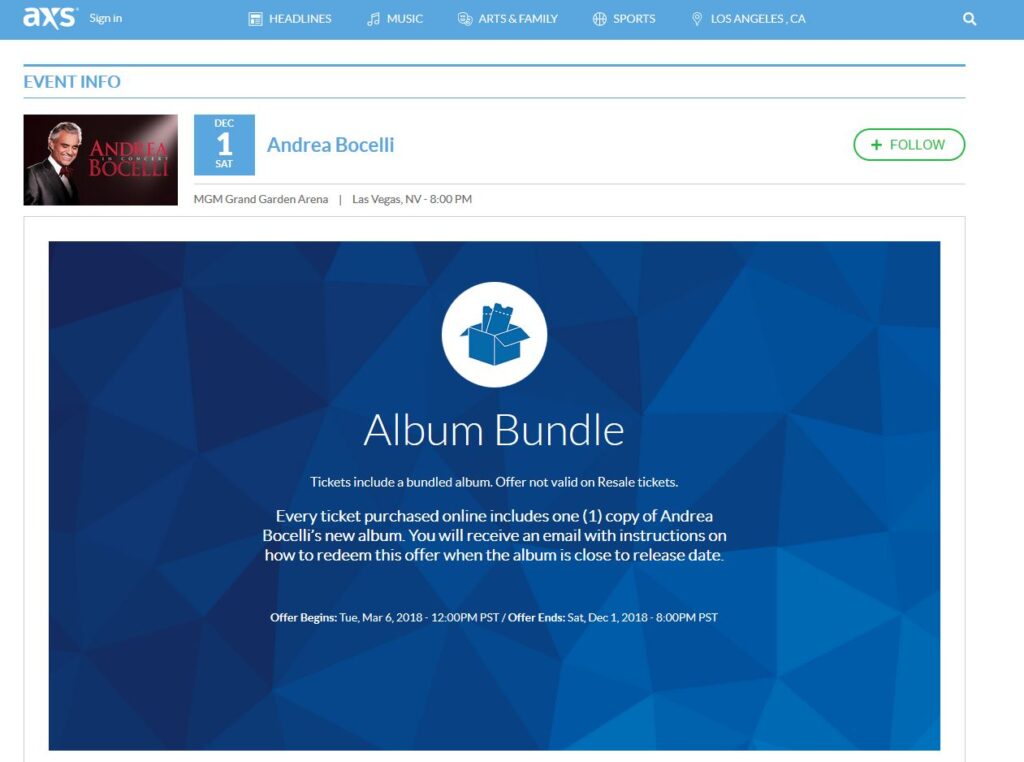Click the Music note icon
Viewport: 1024px width, 762px height.
pos(374,19)
